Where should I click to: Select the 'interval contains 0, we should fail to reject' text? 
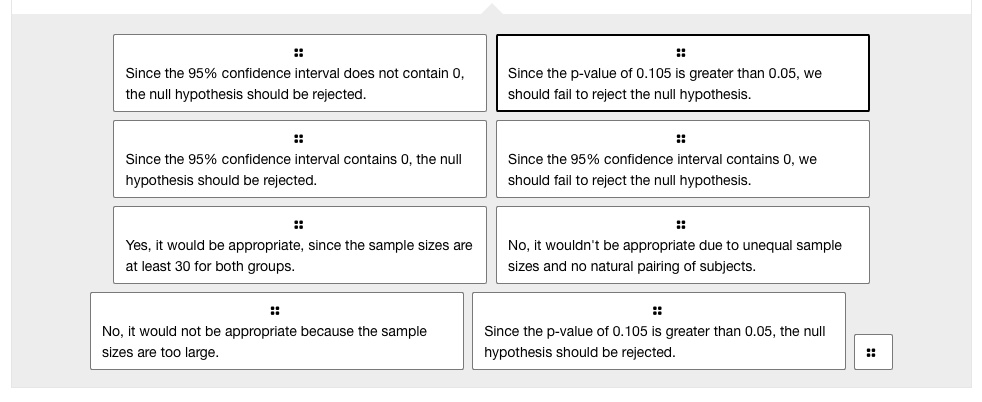(x=662, y=170)
